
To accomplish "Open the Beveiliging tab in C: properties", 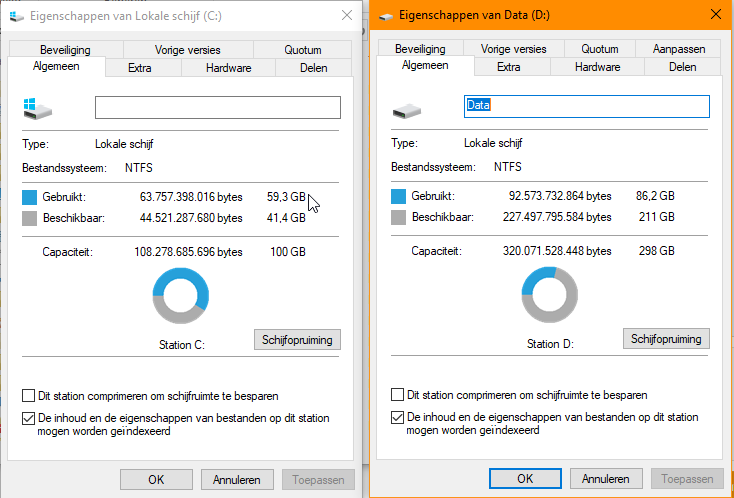I will pos(66,49).
